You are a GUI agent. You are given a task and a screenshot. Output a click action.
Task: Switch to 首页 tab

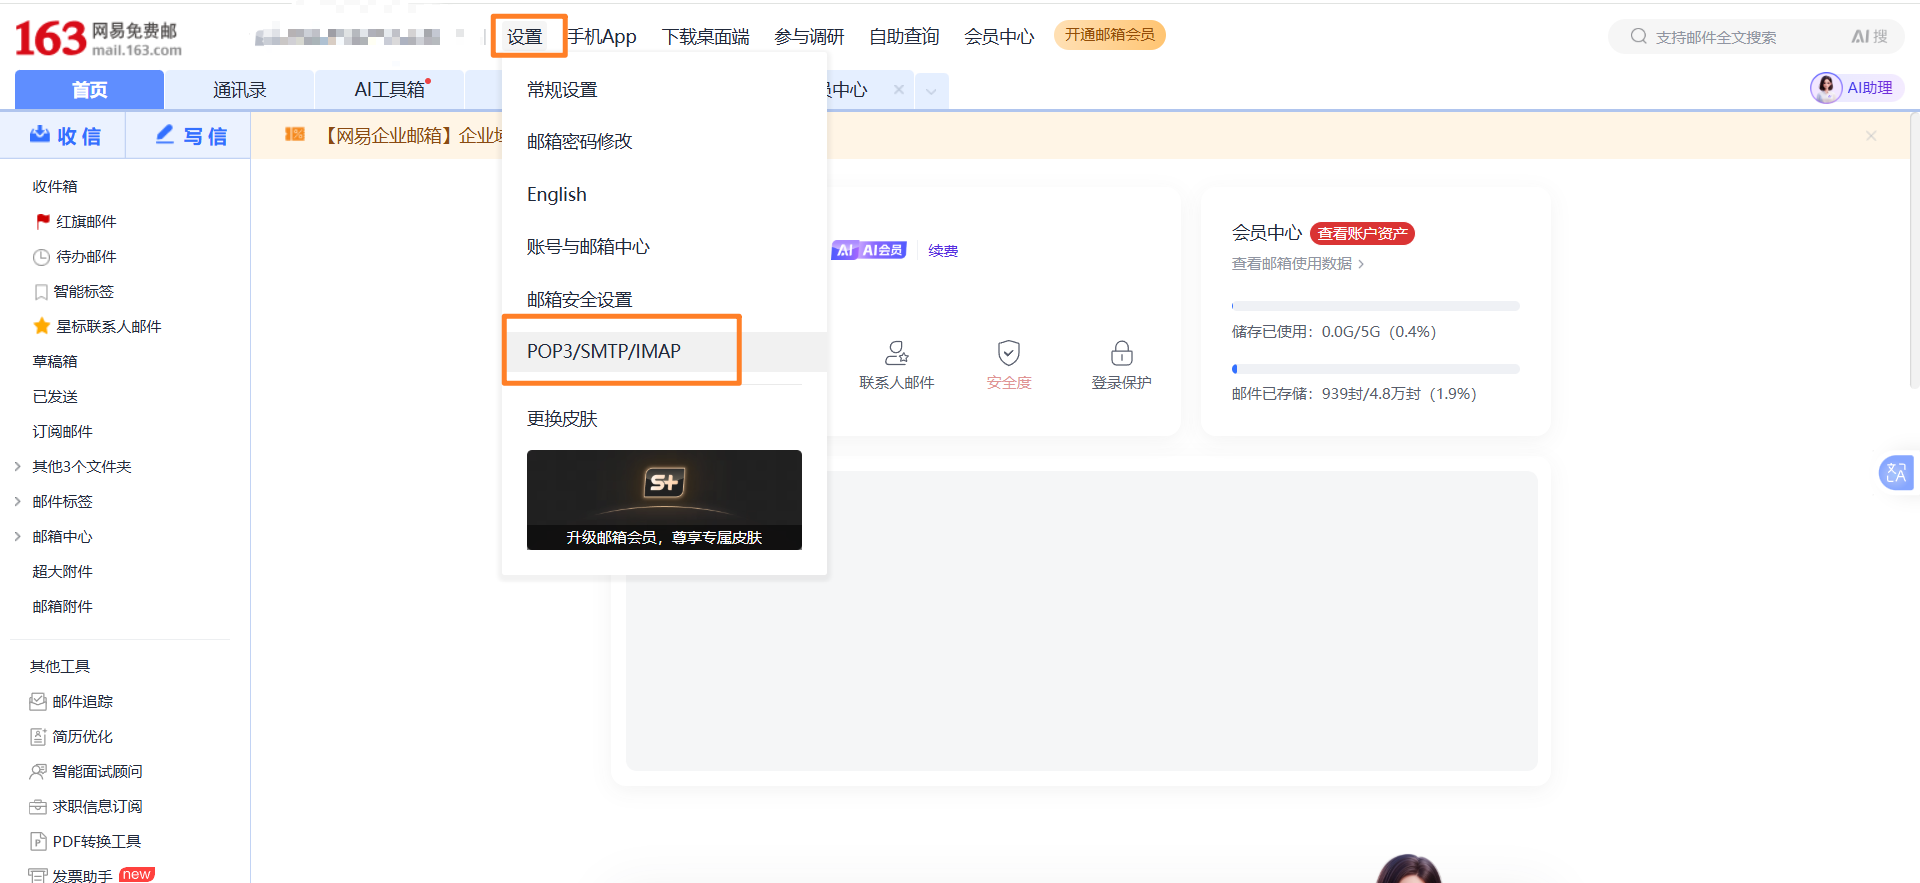pyautogui.click(x=89, y=90)
